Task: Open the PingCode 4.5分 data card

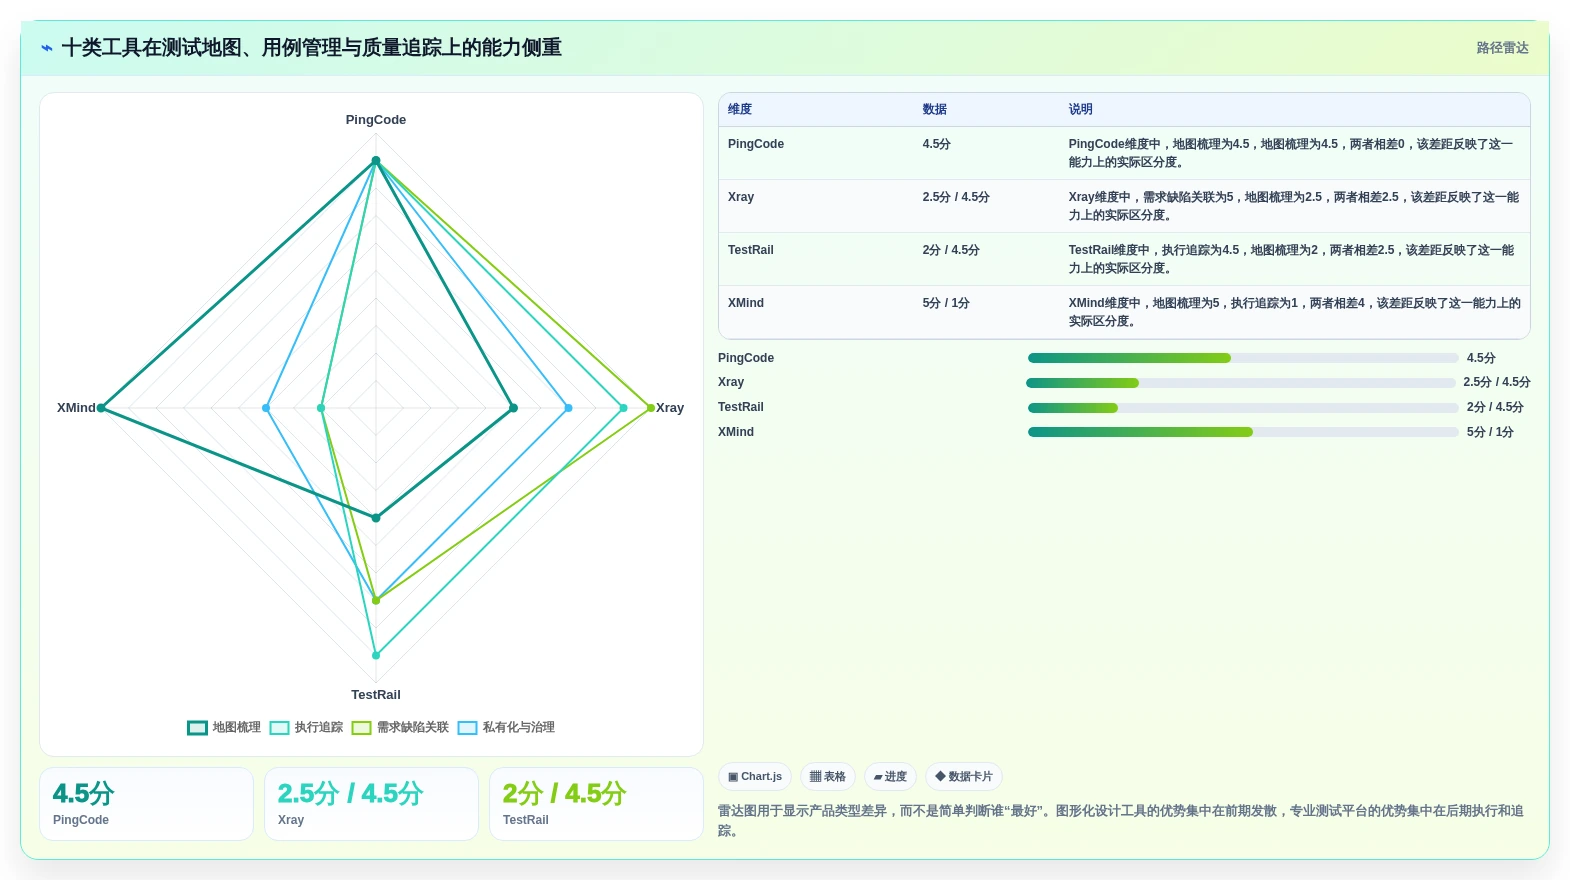Action: click(146, 804)
